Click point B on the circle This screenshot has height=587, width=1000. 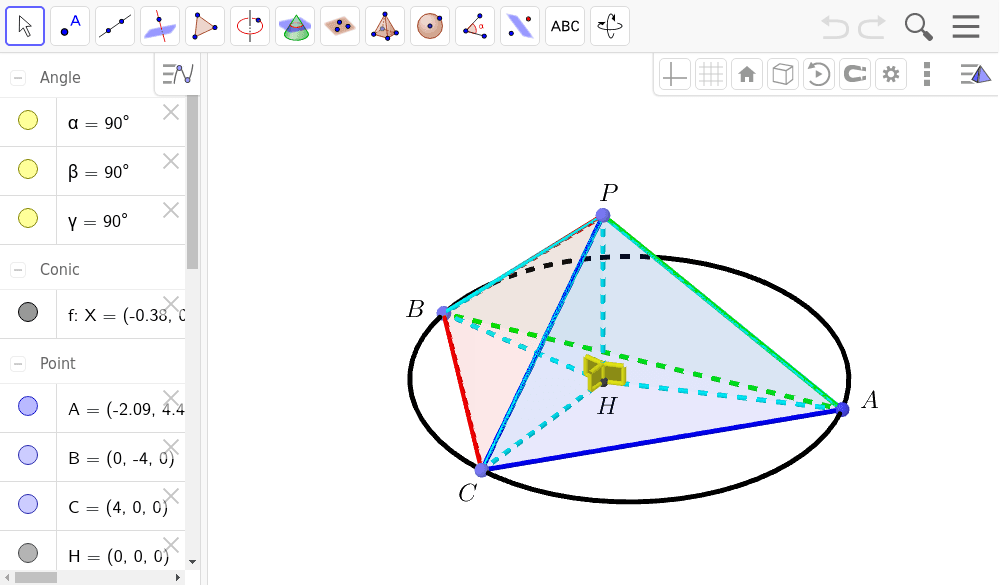(443, 313)
